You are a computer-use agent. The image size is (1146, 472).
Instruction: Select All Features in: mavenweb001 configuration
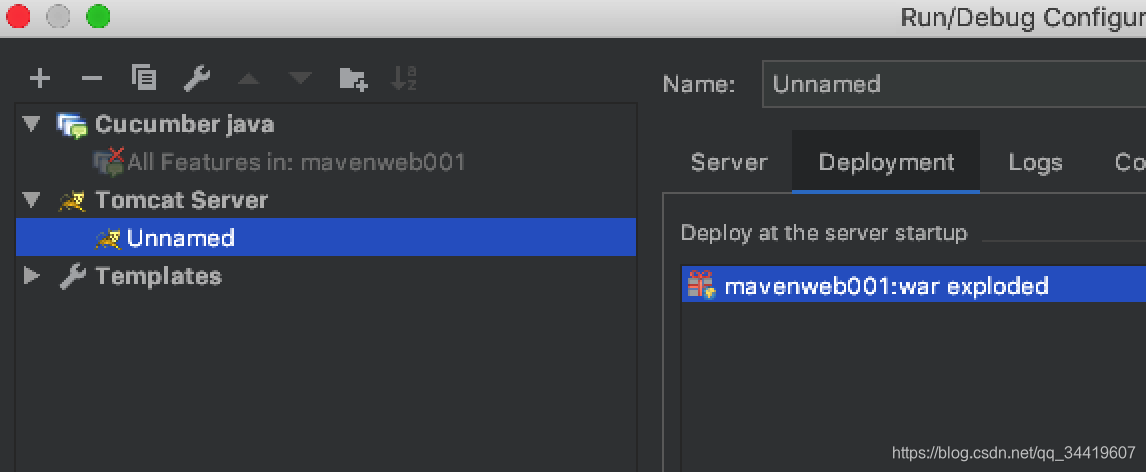pos(296,162)
